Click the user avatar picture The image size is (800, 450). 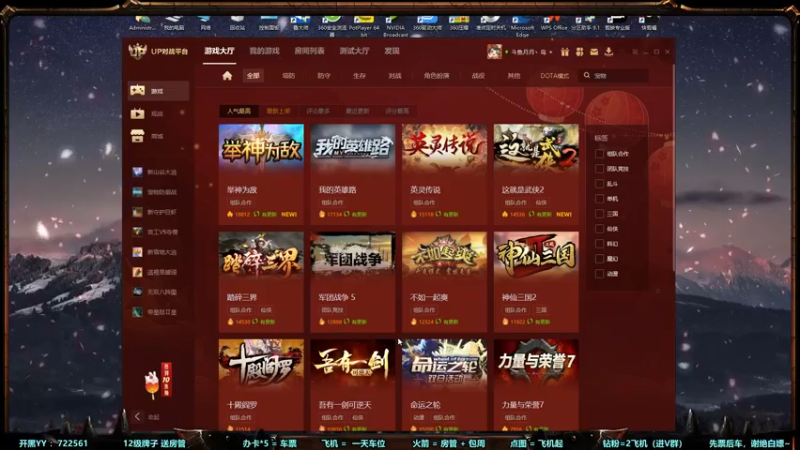(494, 52)
